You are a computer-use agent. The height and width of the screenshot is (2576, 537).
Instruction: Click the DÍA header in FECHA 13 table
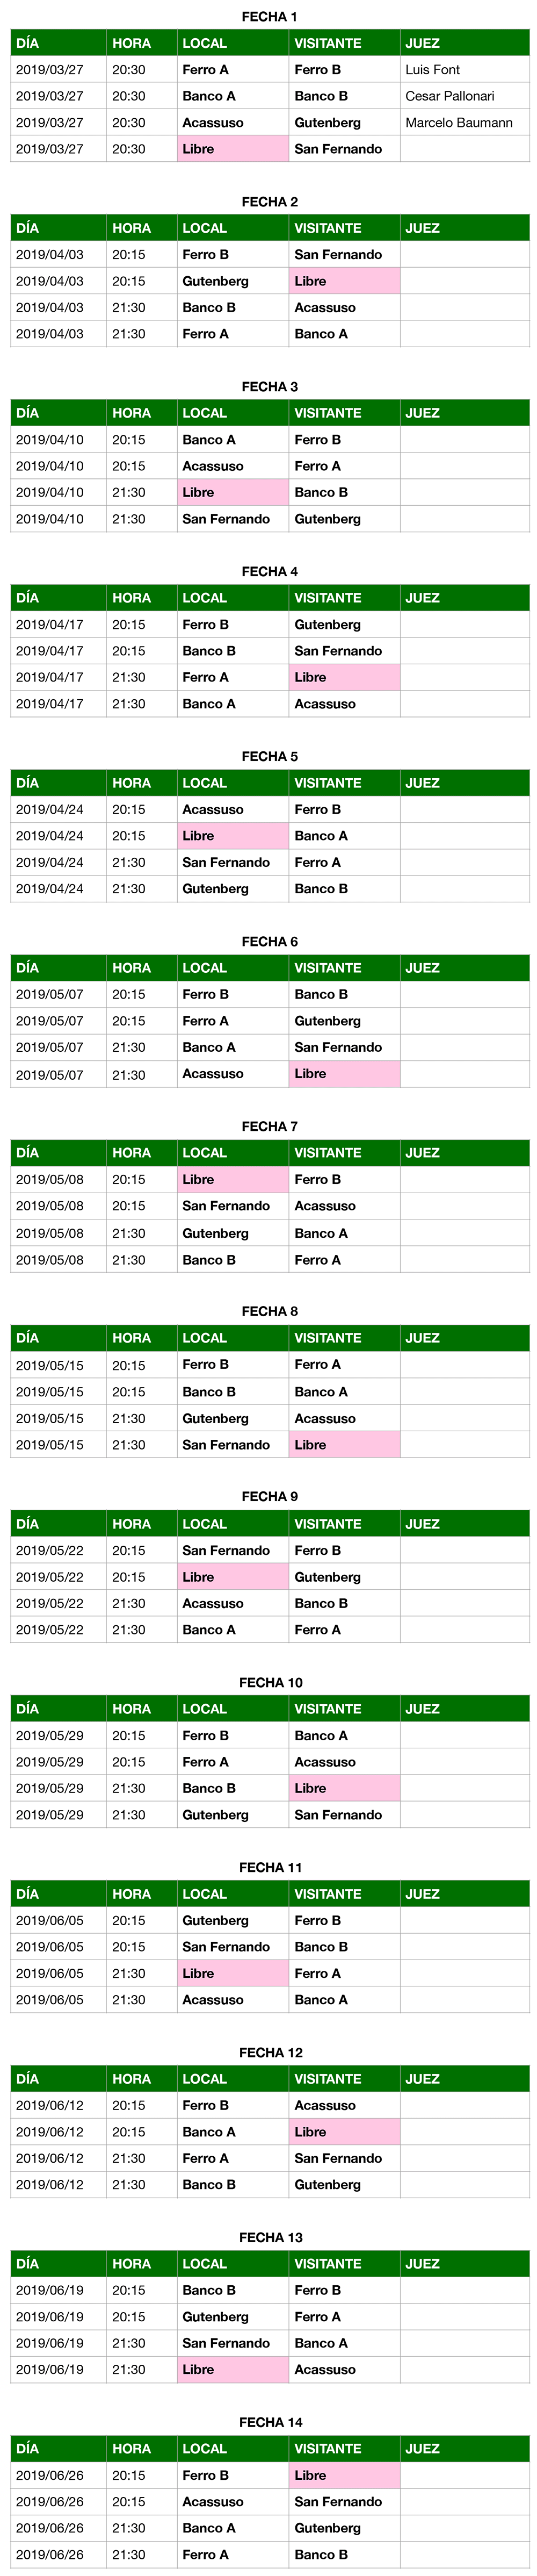tap(58, 2263)
